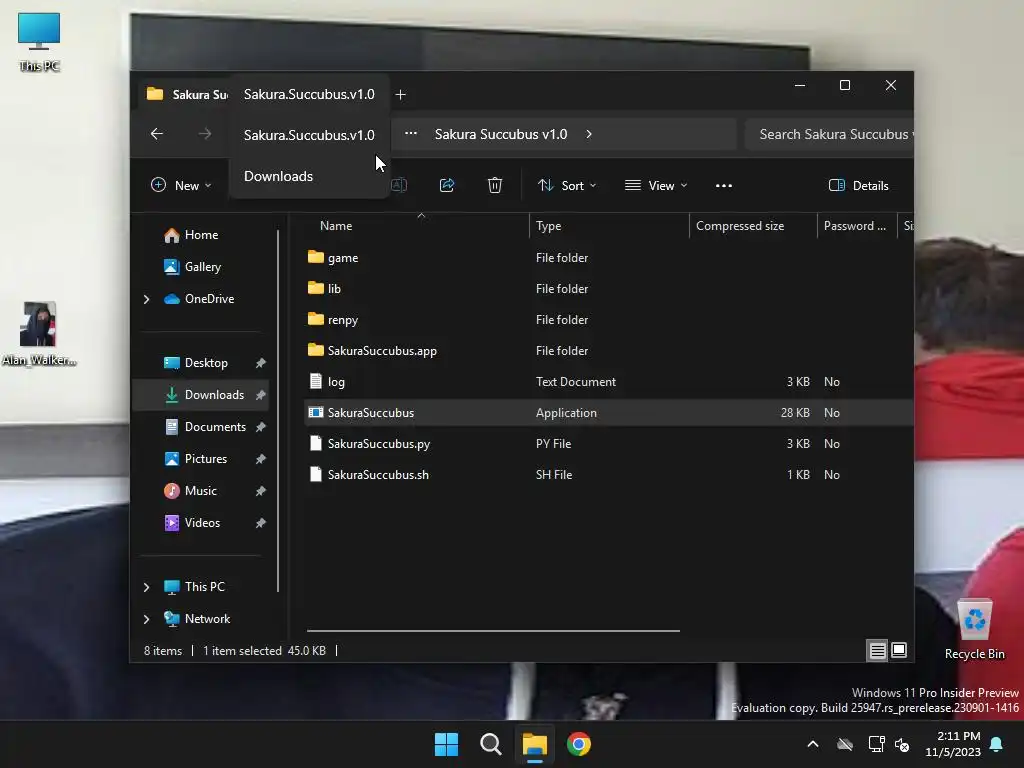The height and width of the screenshot is (768, 1024).
Task: Open the Sort options dropdown
Action: (566, 185)
